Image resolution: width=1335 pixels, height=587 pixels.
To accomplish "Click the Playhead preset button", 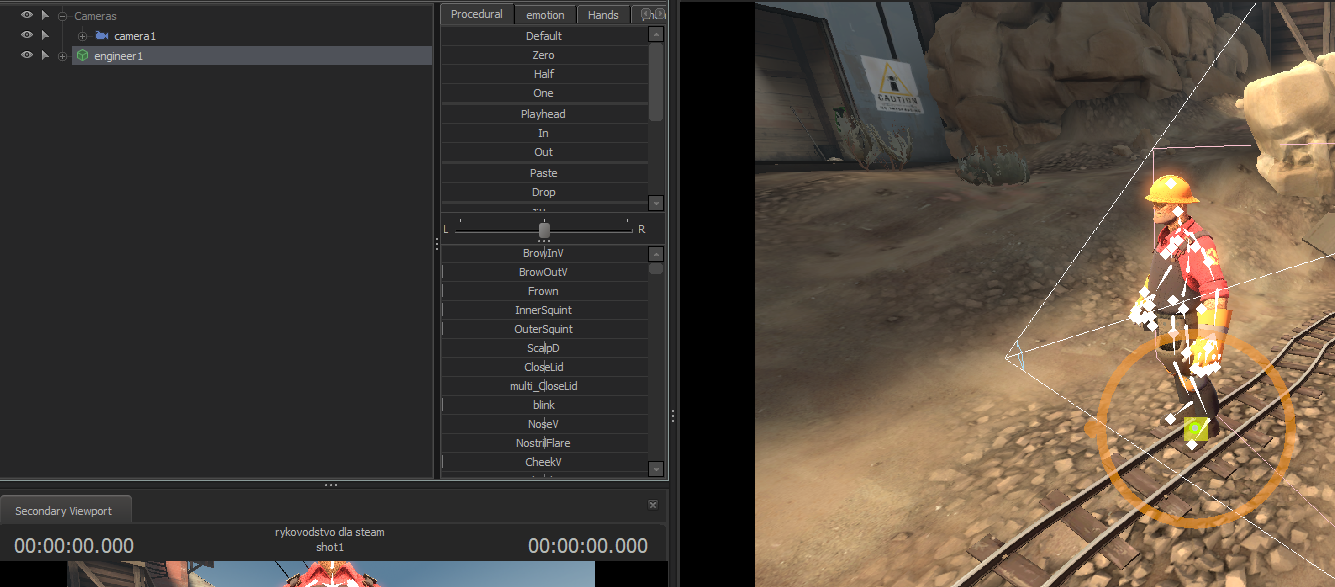I will click(x=544, y=114).
